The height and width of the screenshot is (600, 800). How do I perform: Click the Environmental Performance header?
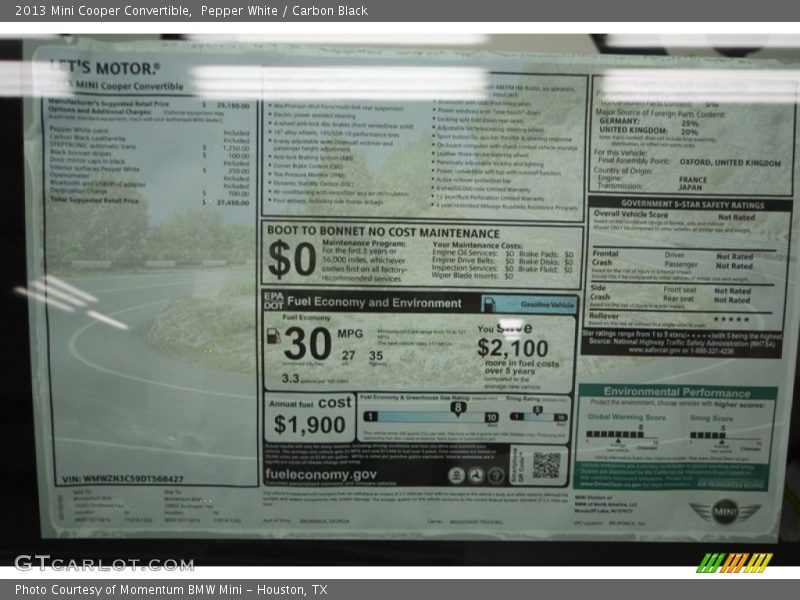677,392
